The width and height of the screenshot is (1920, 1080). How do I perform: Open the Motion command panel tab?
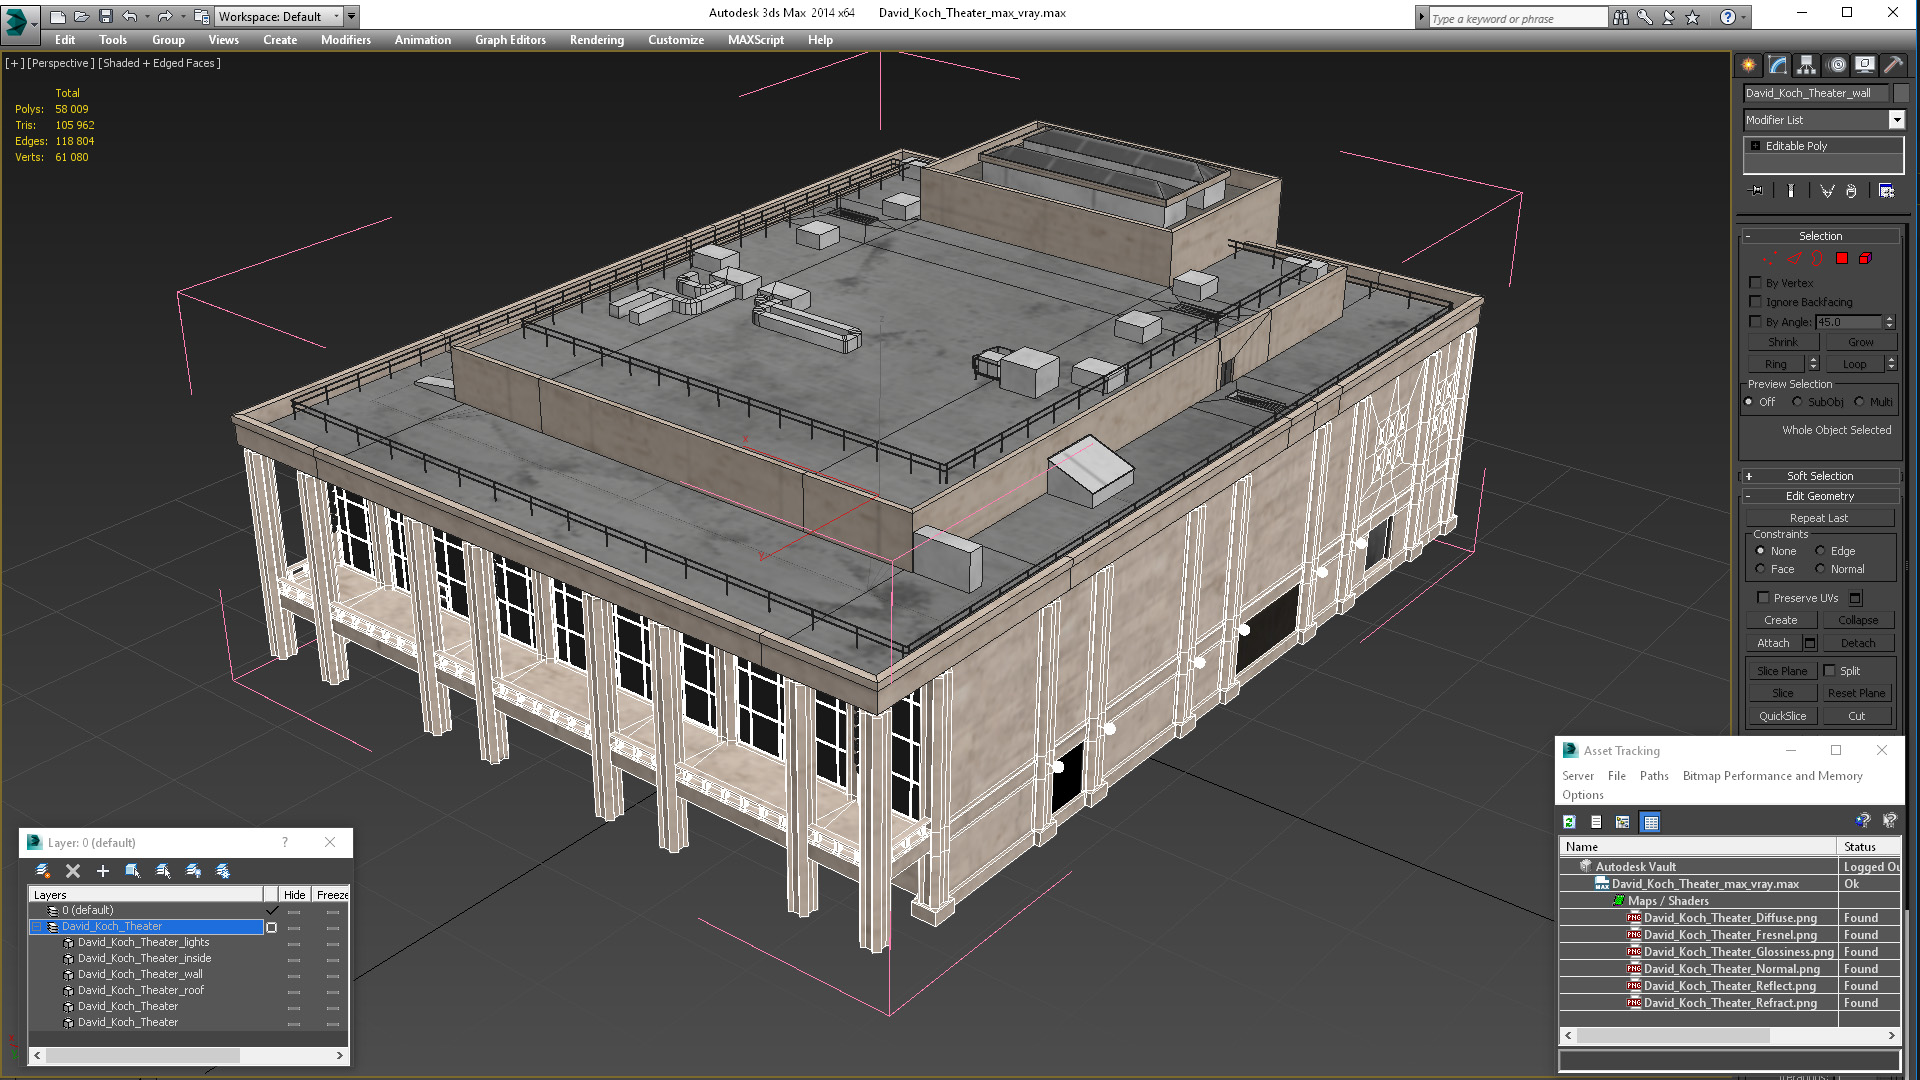(1837, 65)
